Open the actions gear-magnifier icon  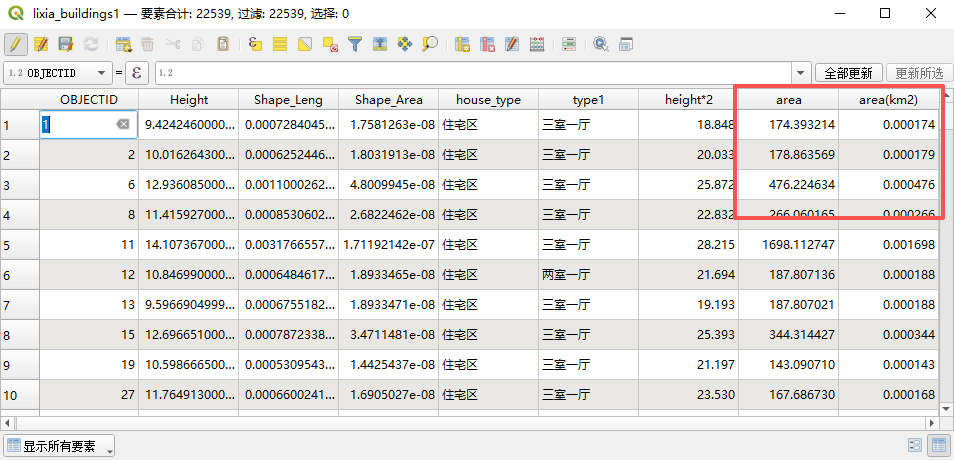(x=601, y=44)
